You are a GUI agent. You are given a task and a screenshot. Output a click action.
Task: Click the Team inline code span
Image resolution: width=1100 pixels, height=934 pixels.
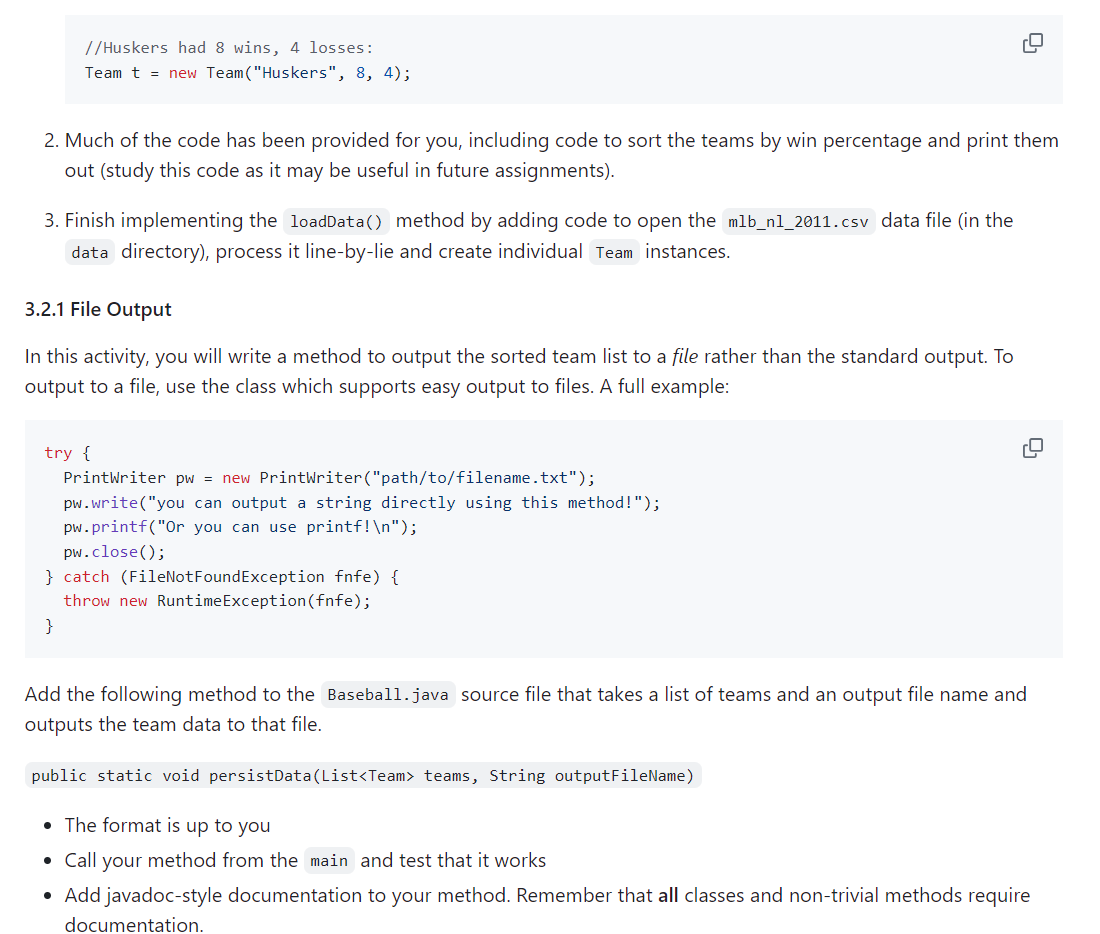point(614,252)
